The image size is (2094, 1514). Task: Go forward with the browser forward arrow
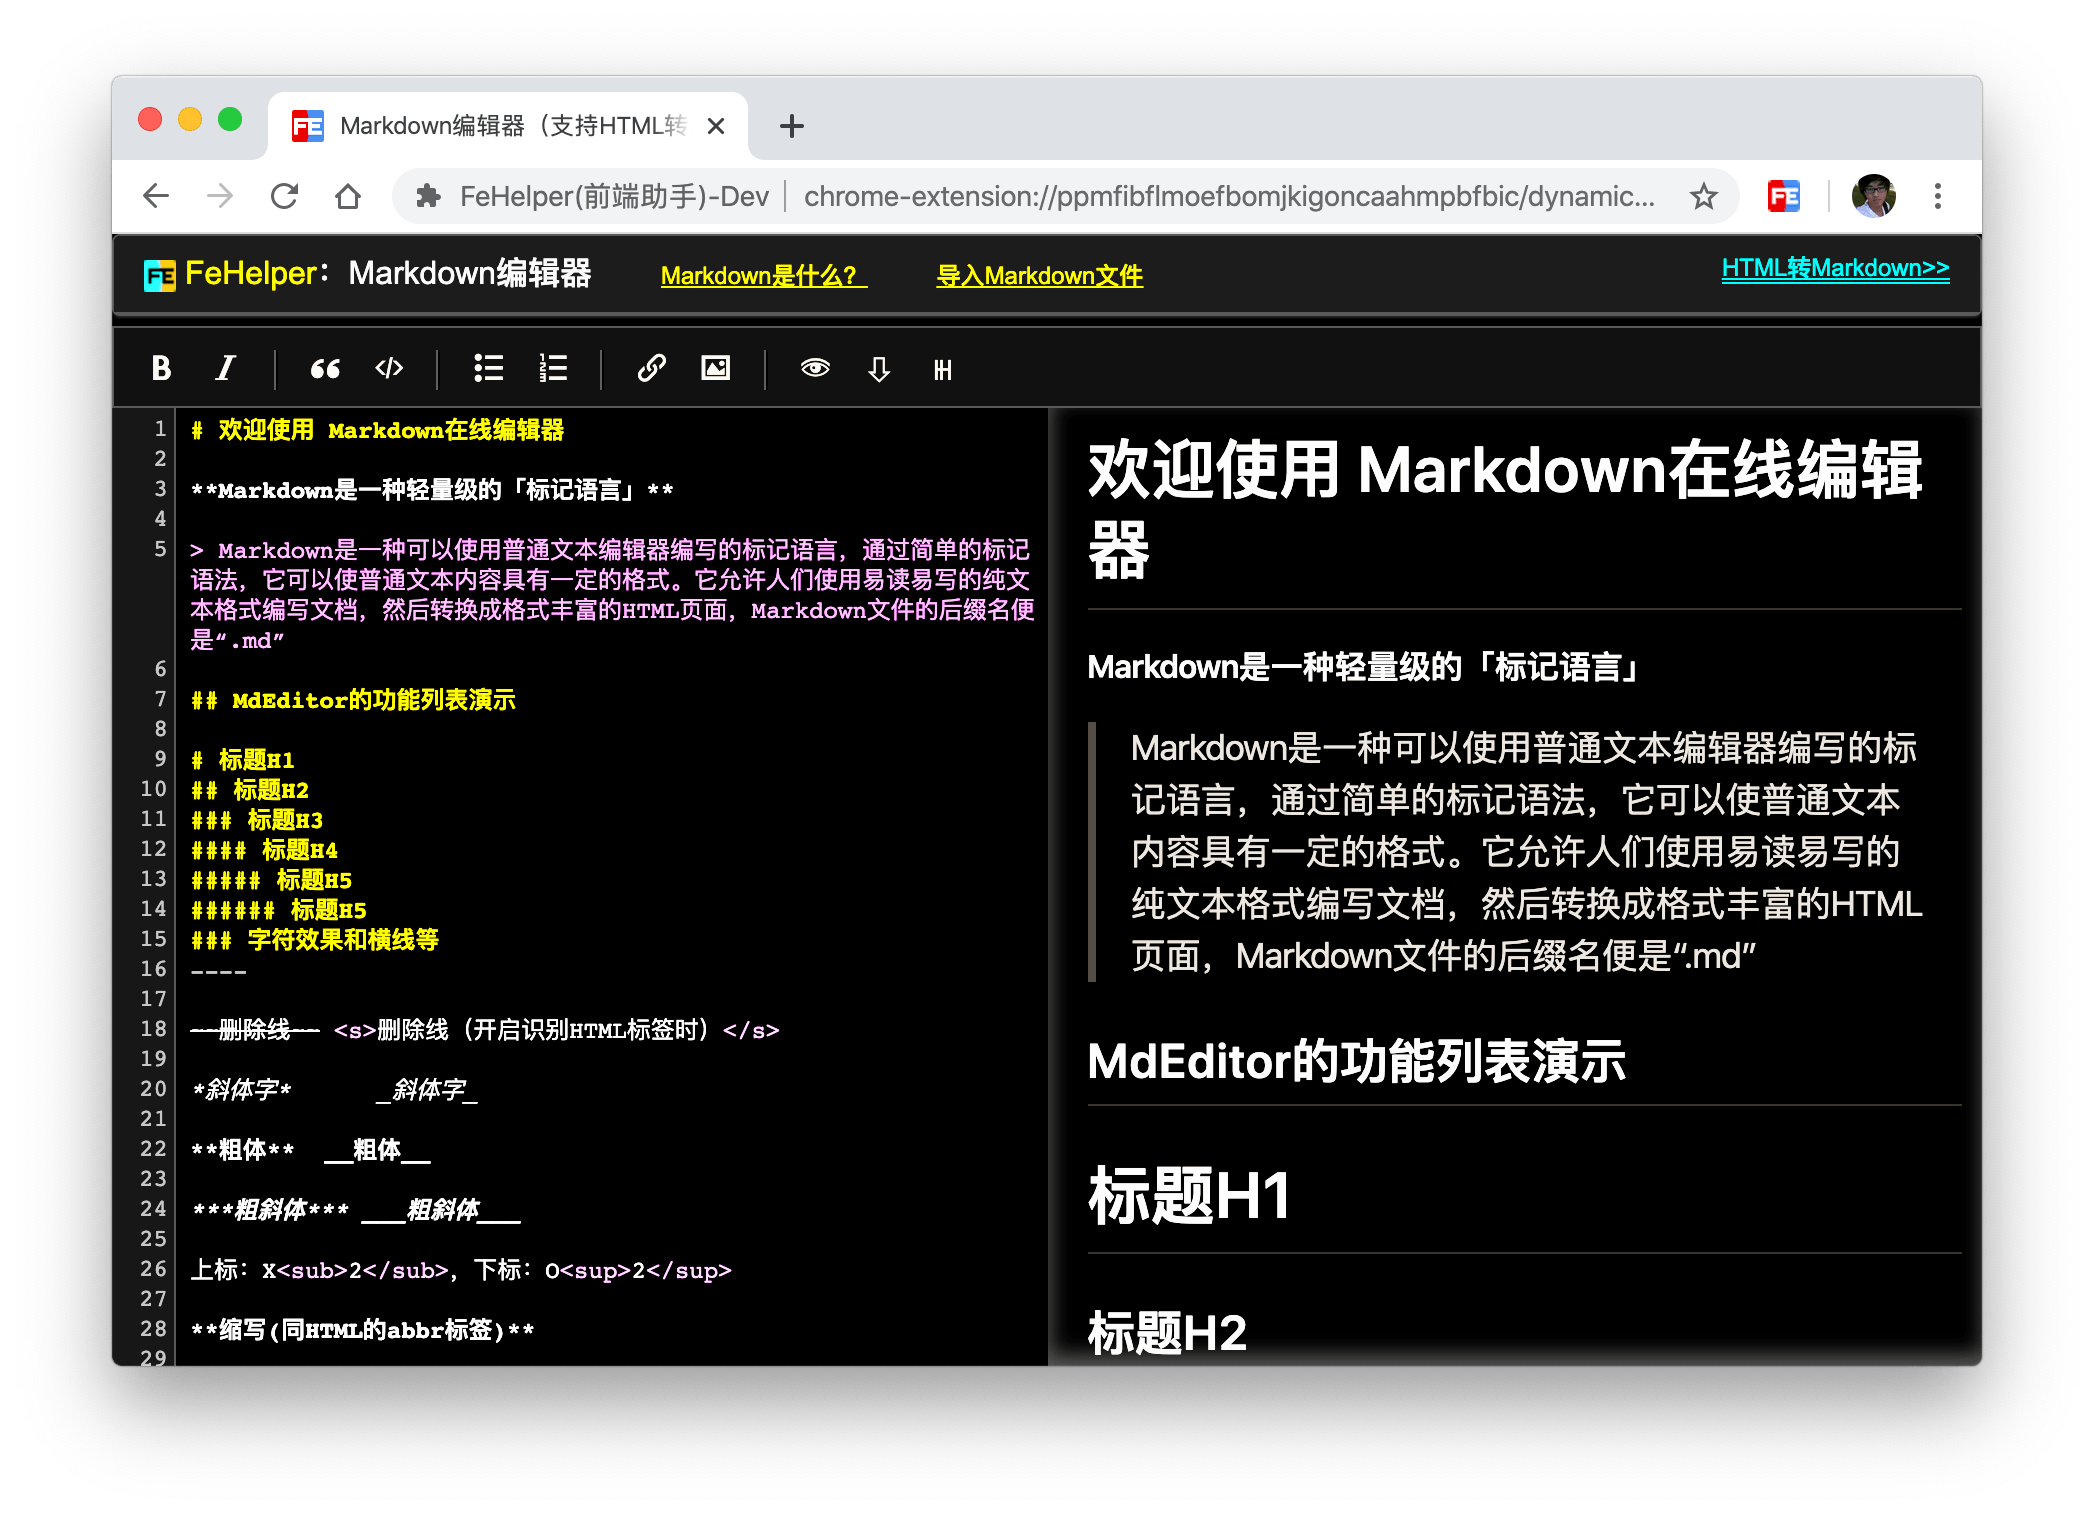[220, 196]
